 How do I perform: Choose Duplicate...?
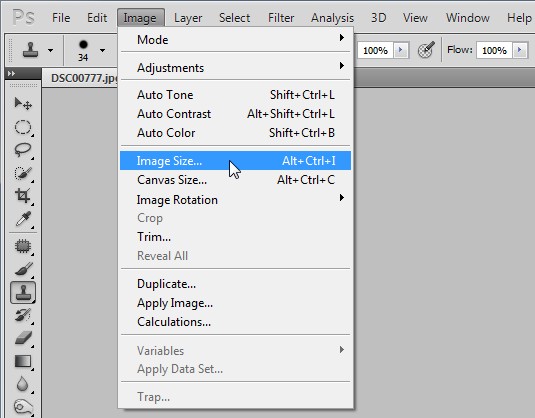[x=235, y=284]
